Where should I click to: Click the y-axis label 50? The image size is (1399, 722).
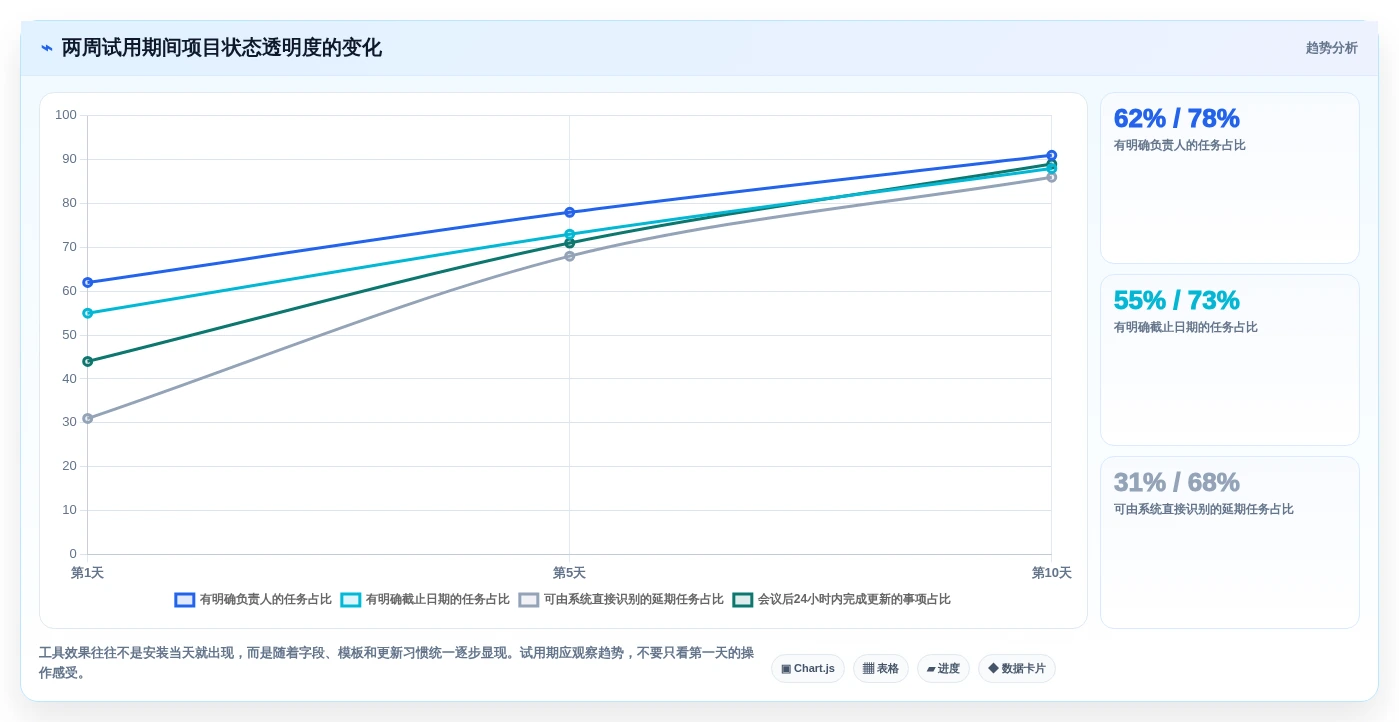click(69, 334)
